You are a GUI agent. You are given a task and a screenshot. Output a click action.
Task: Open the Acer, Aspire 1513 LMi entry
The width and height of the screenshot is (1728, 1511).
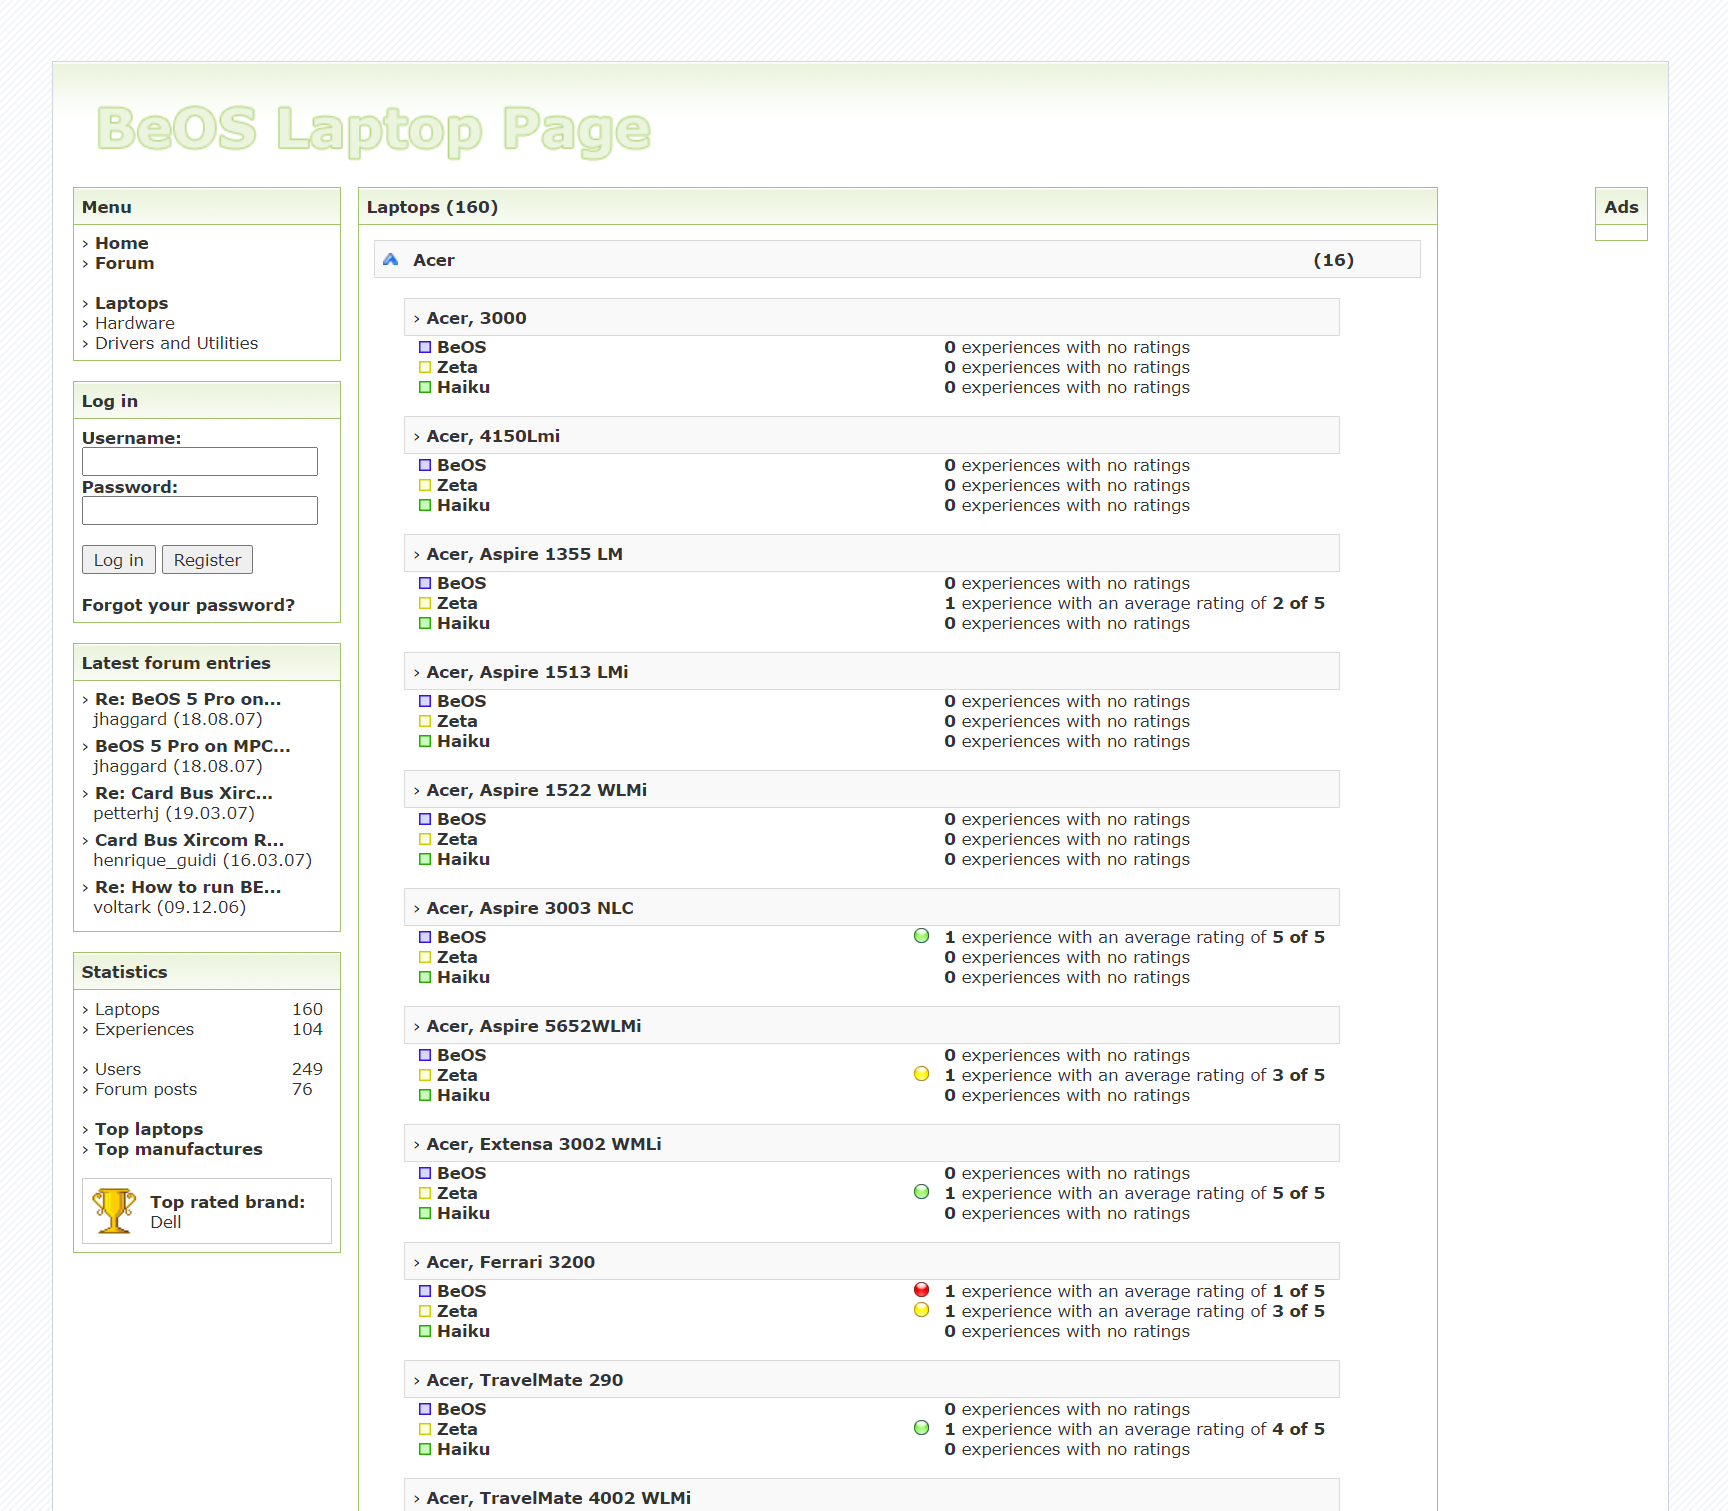coord(527,672)
